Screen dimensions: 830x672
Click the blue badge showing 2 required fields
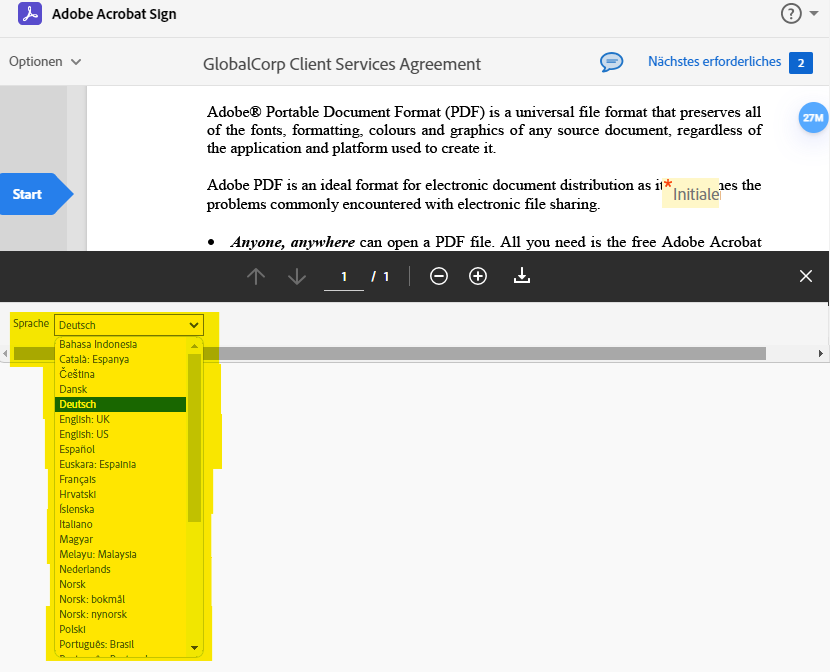coord(801,63)
